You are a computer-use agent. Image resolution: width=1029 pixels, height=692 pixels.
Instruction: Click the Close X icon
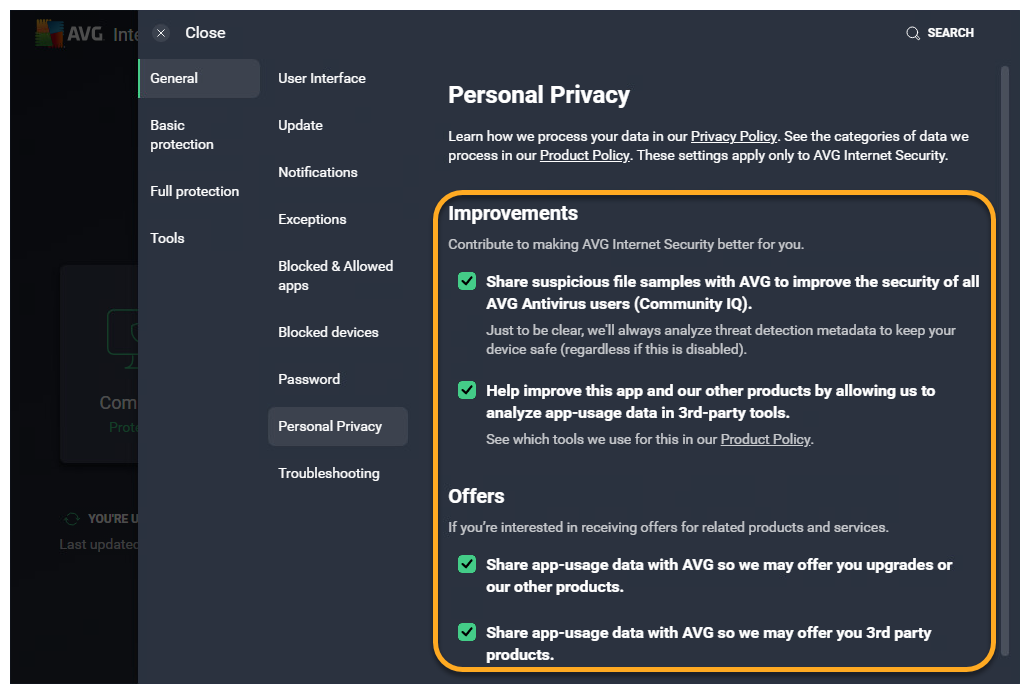(161, 33)
